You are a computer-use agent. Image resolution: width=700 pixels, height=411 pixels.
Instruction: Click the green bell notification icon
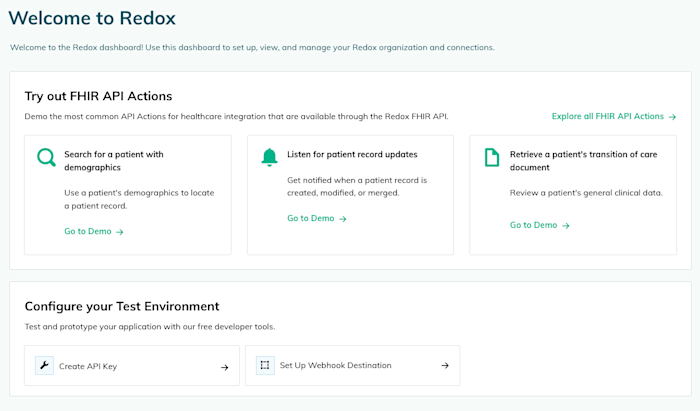click(269, 158)
